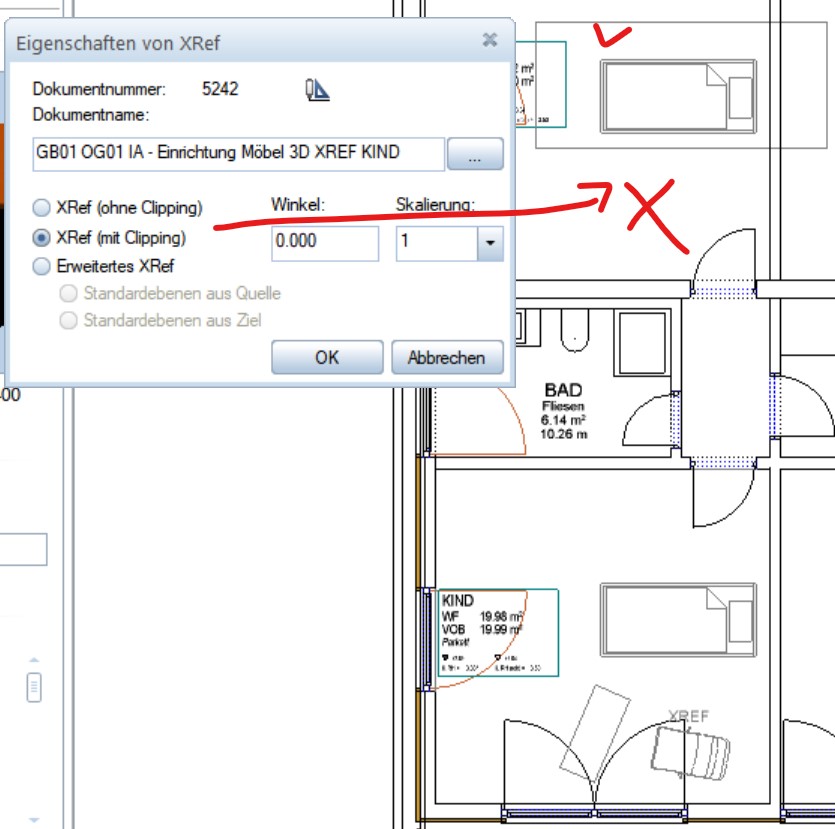
Task: Click the KIND room label stamp
Action: click(x=494, y=632)
